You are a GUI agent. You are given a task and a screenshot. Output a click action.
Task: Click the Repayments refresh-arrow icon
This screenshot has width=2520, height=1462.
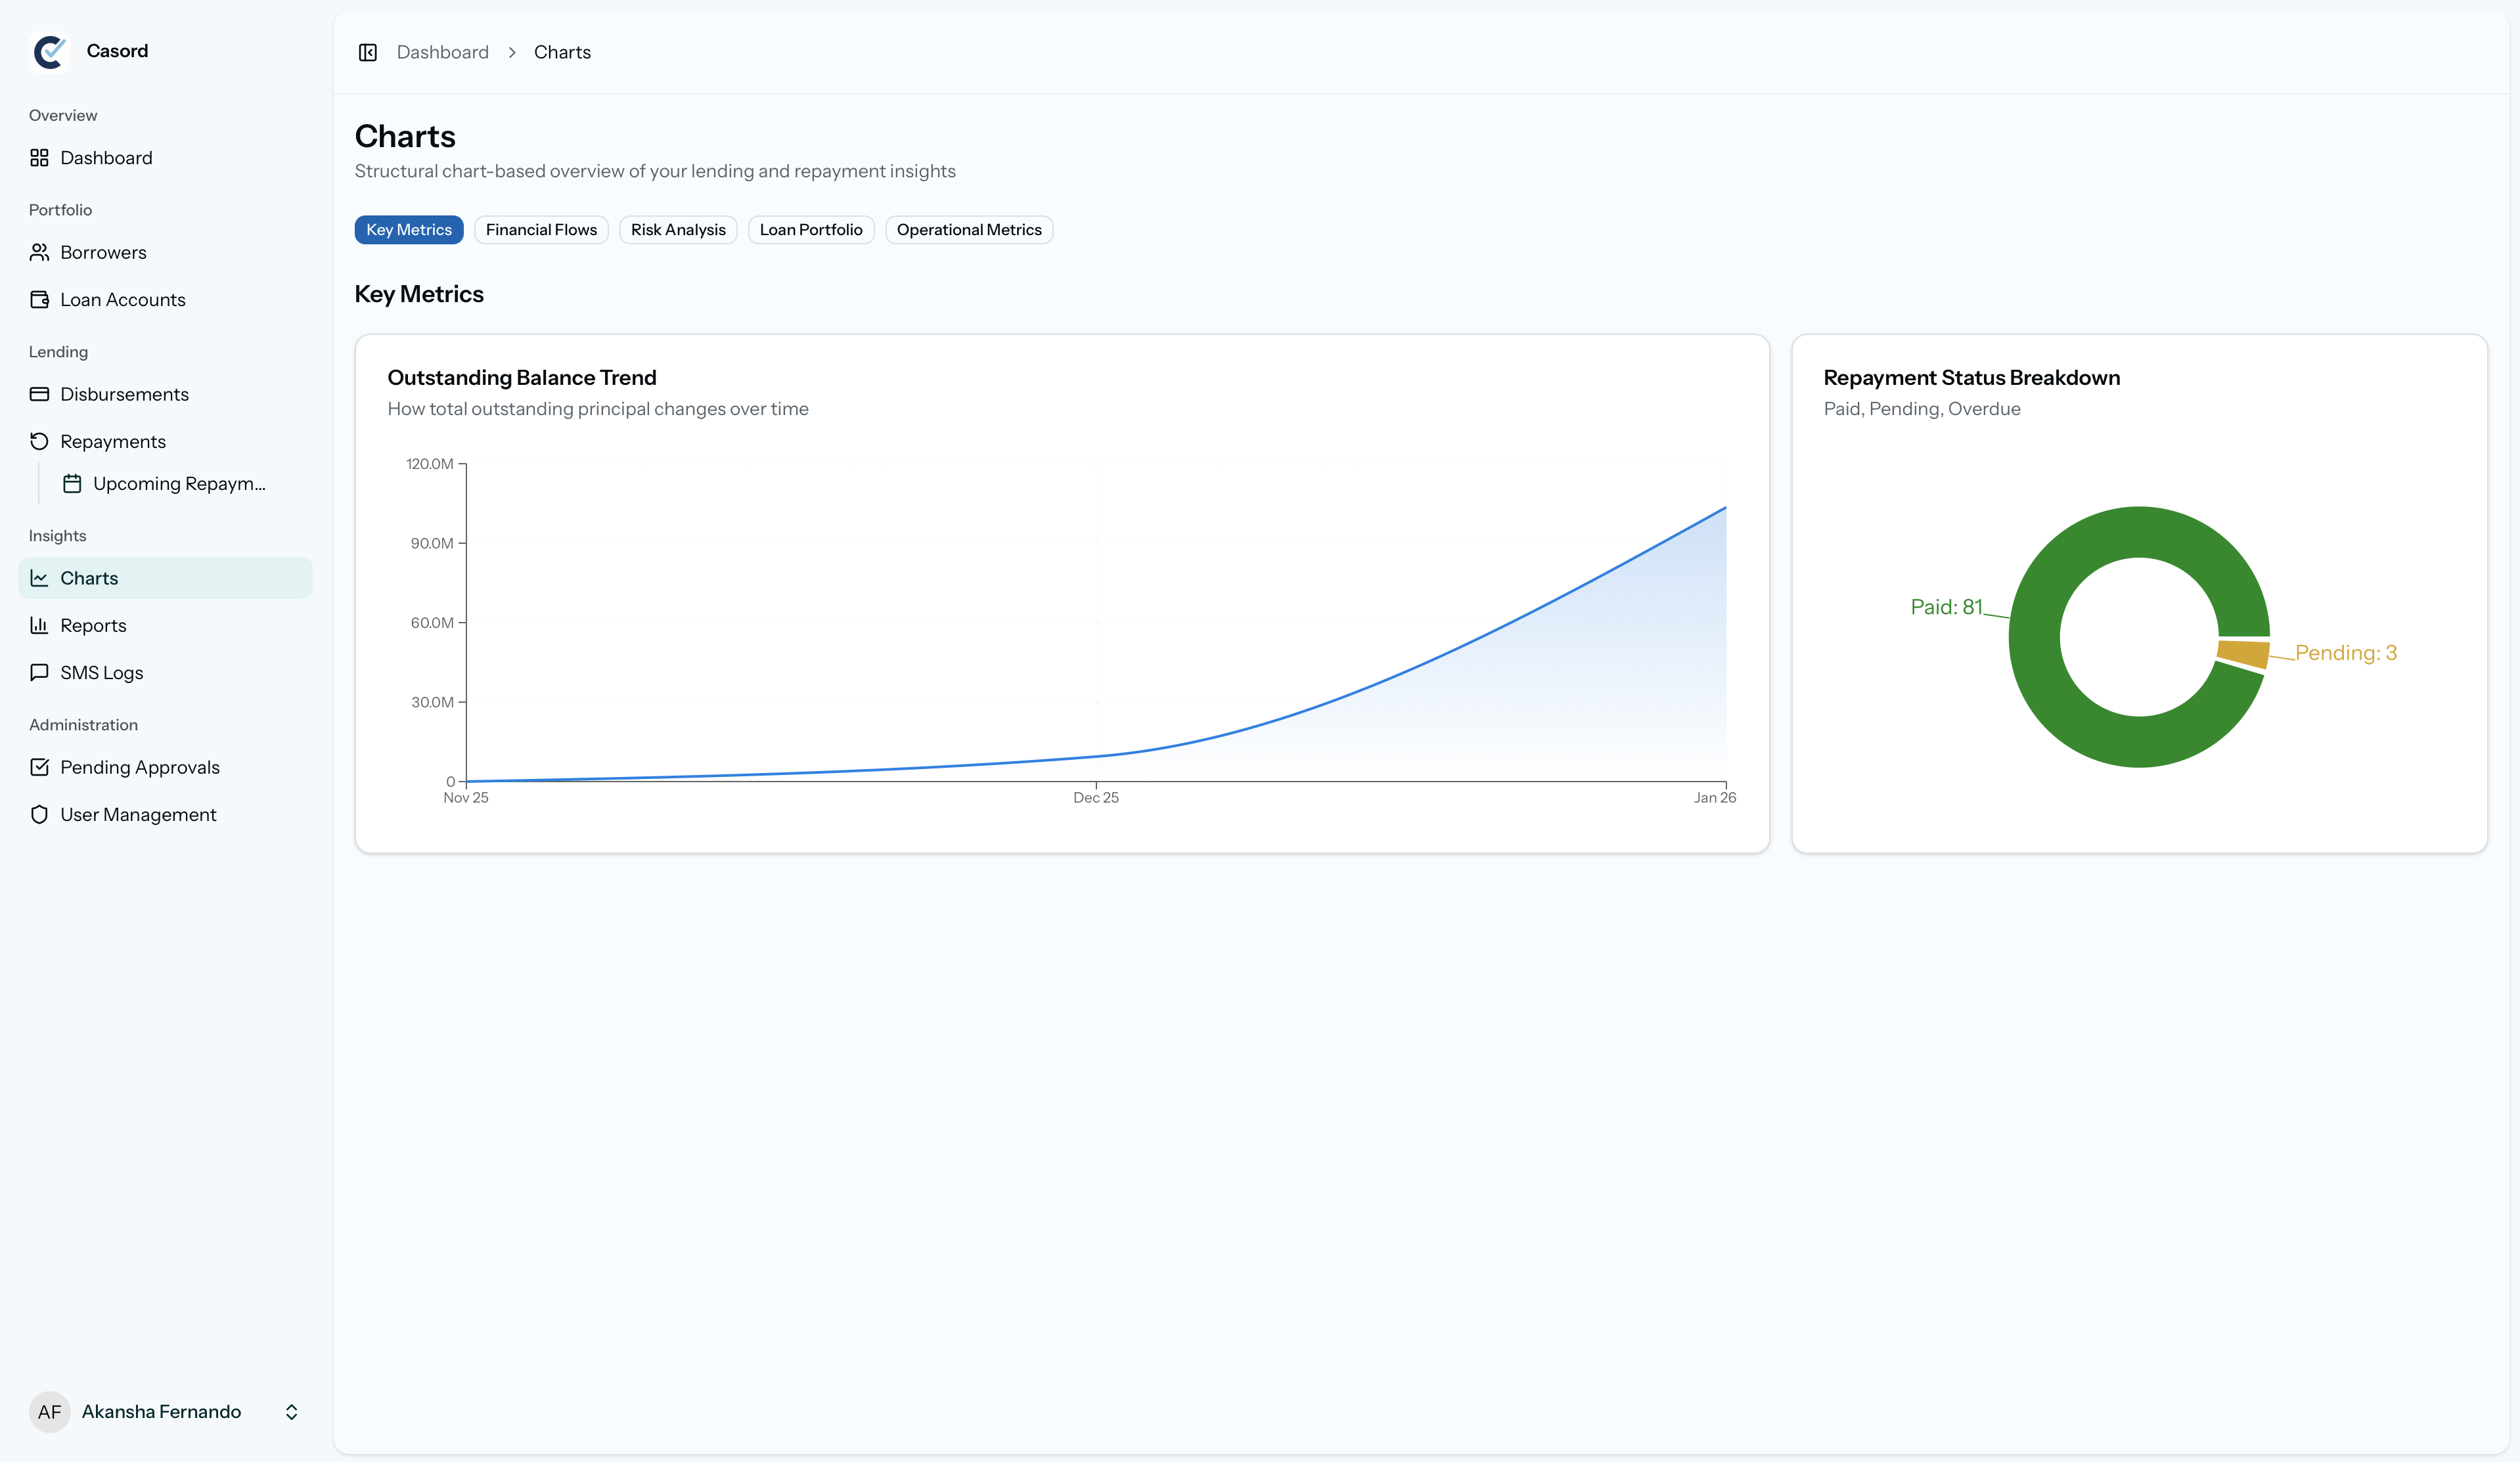coord(39,441)
